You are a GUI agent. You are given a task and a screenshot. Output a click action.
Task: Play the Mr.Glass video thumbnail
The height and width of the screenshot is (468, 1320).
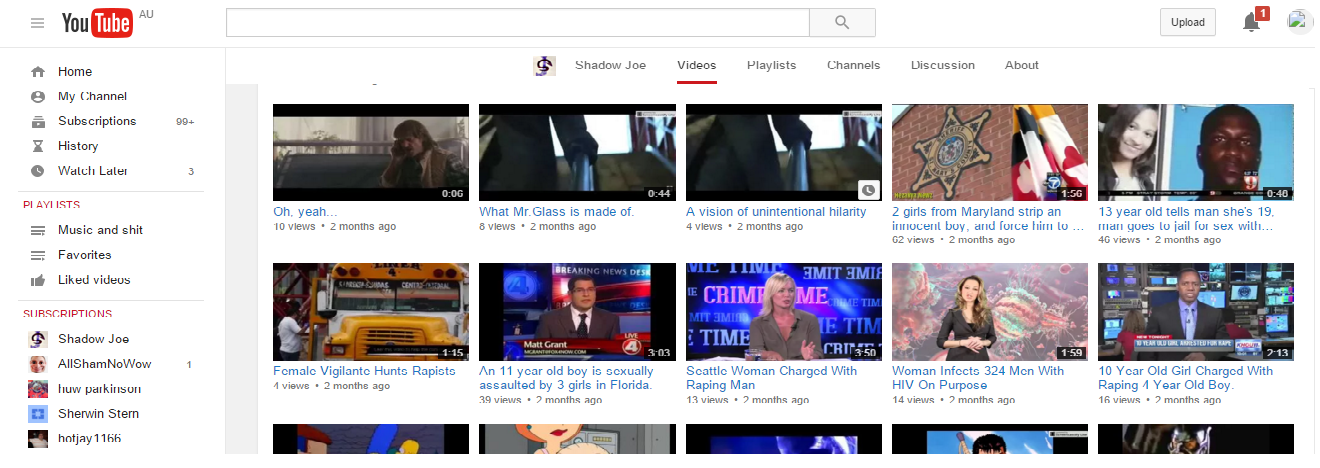(577, 153)
